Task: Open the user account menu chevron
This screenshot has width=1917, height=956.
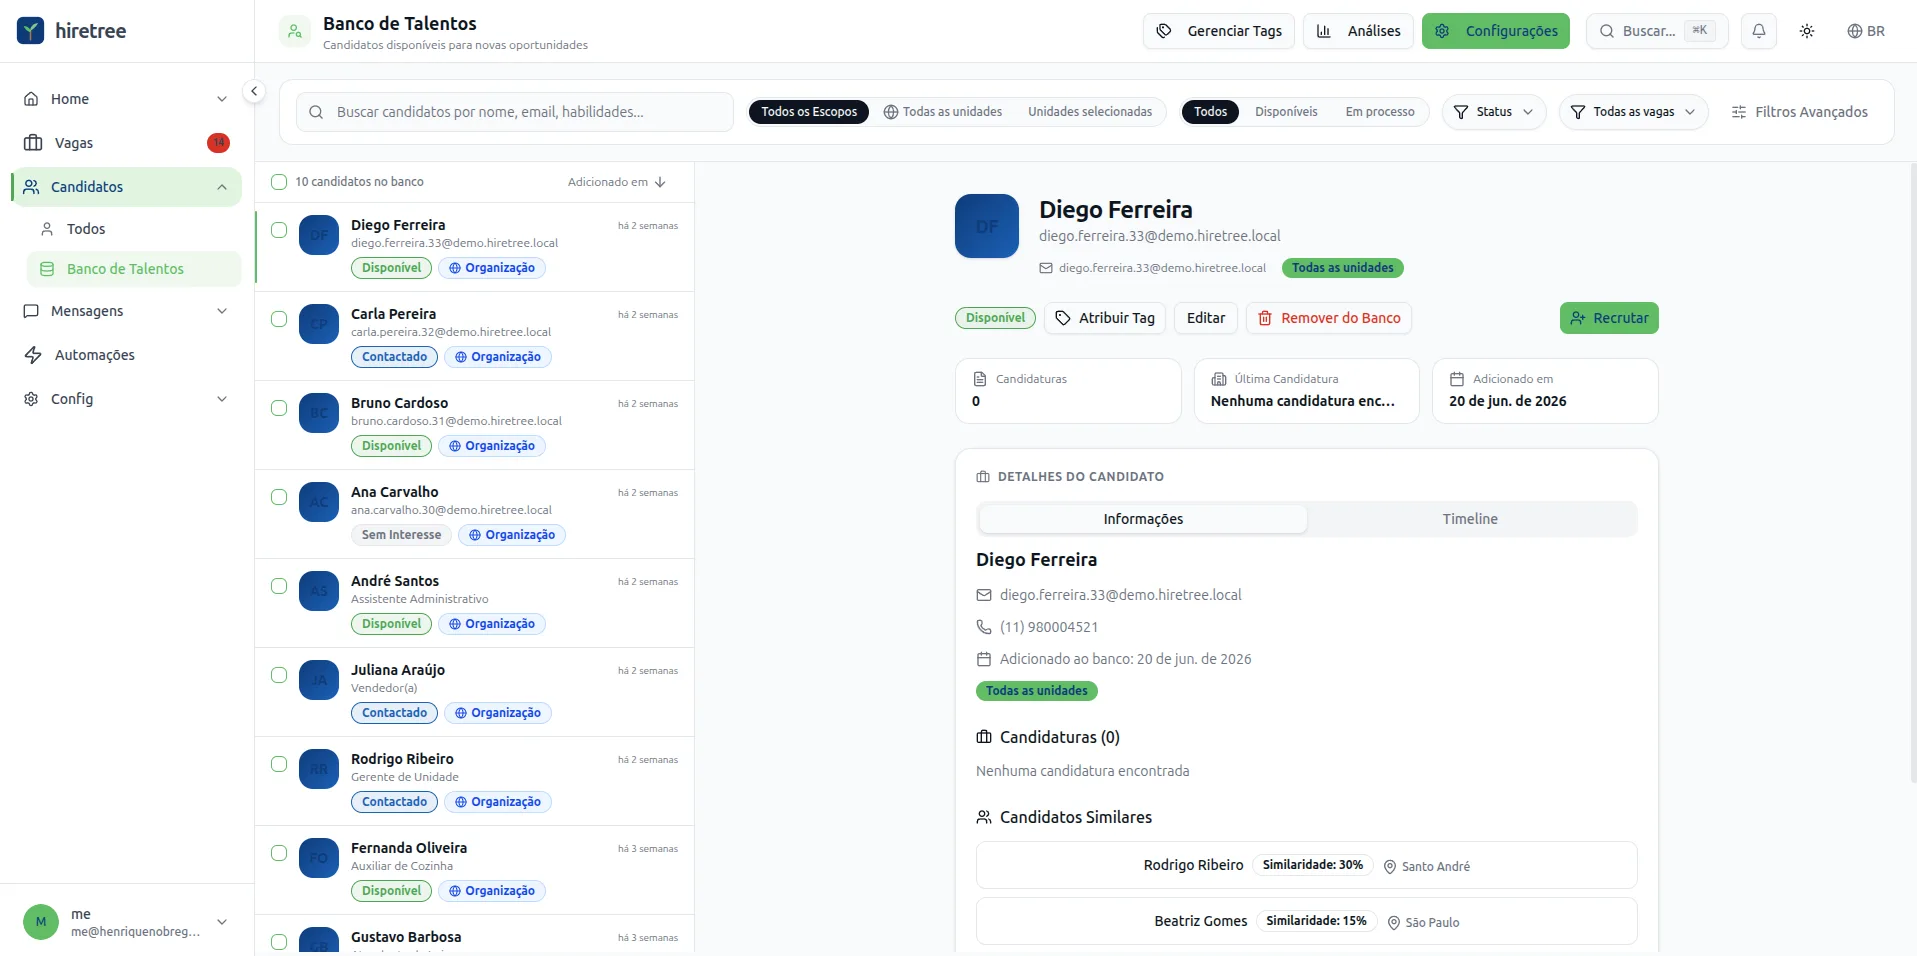Action: tap(222, 922)
